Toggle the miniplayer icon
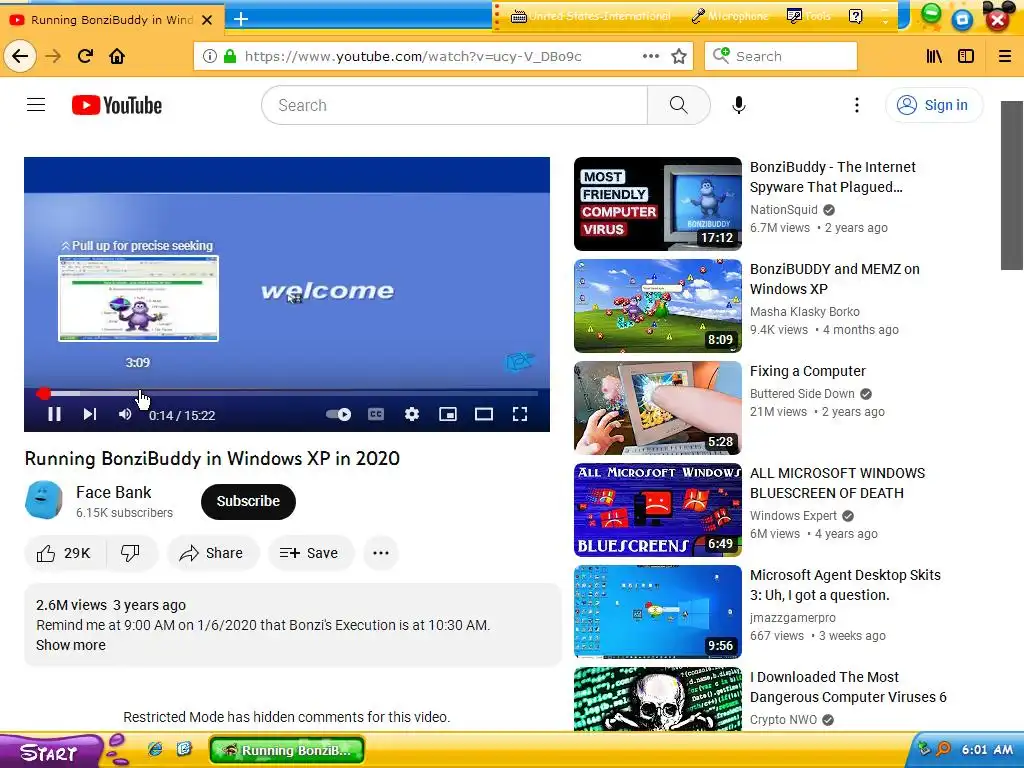The image size is (1024, 768). coord(448,414)
